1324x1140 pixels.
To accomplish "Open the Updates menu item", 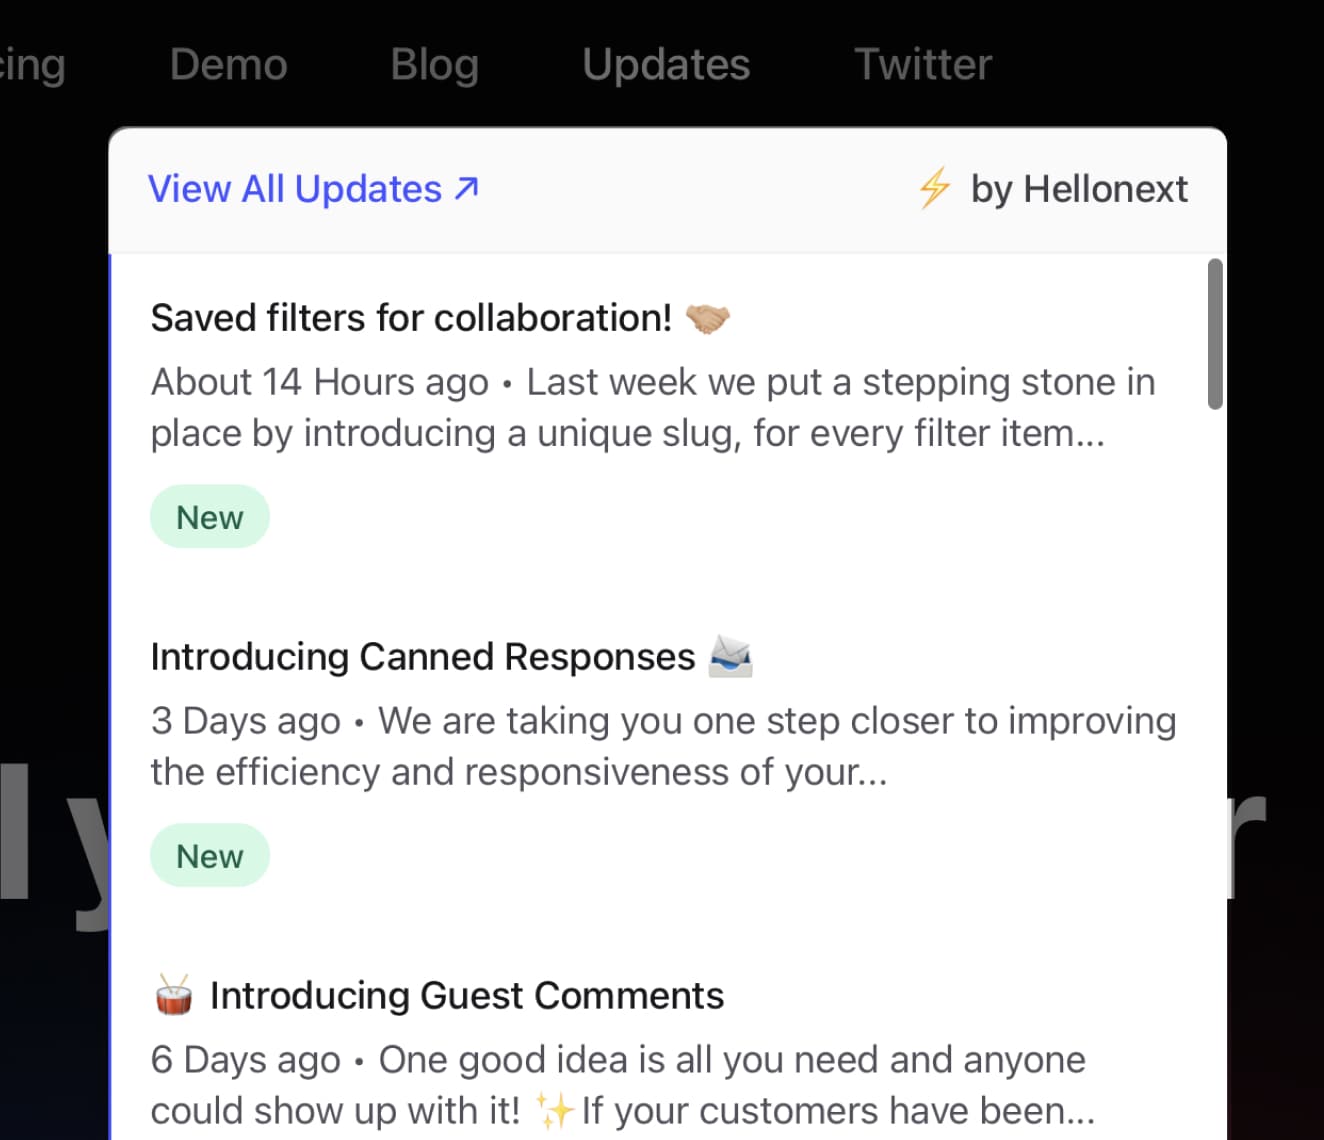I will [665, 63].
